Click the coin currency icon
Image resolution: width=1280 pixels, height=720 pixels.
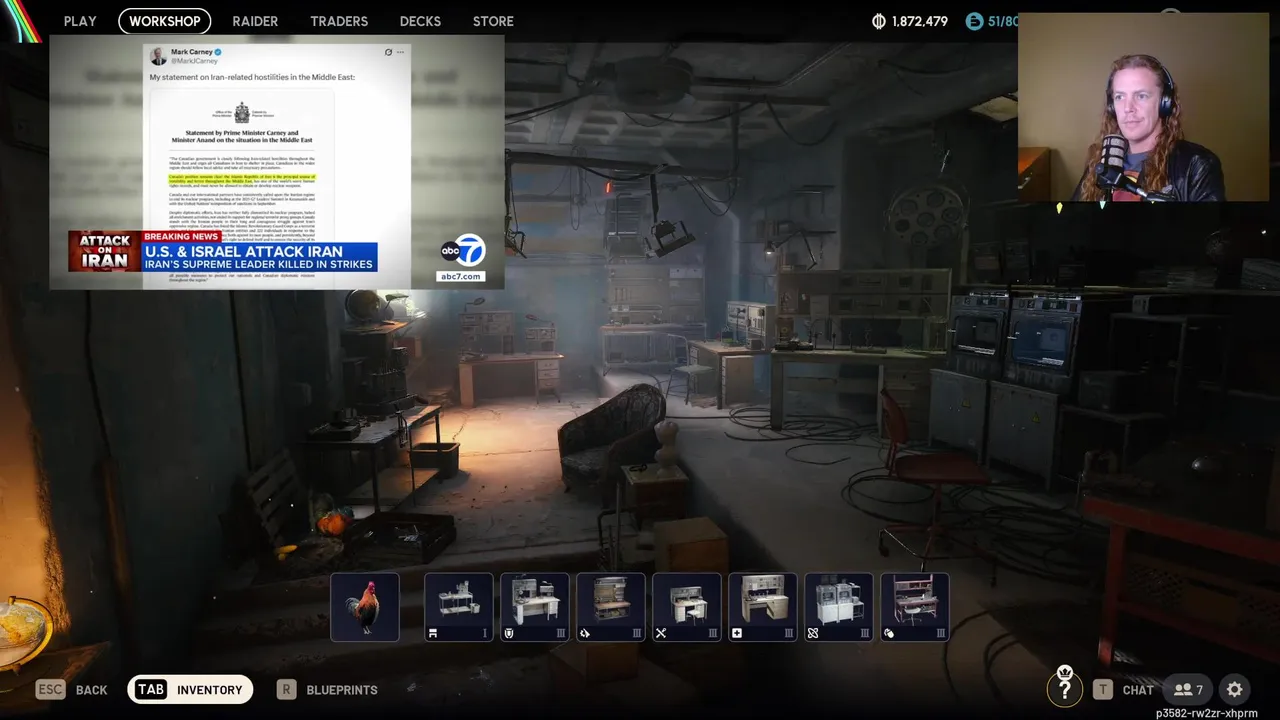[880, 21]
